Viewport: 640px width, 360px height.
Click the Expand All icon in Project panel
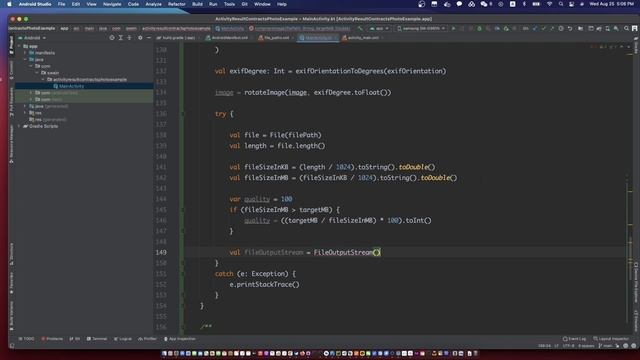[120, 38]
